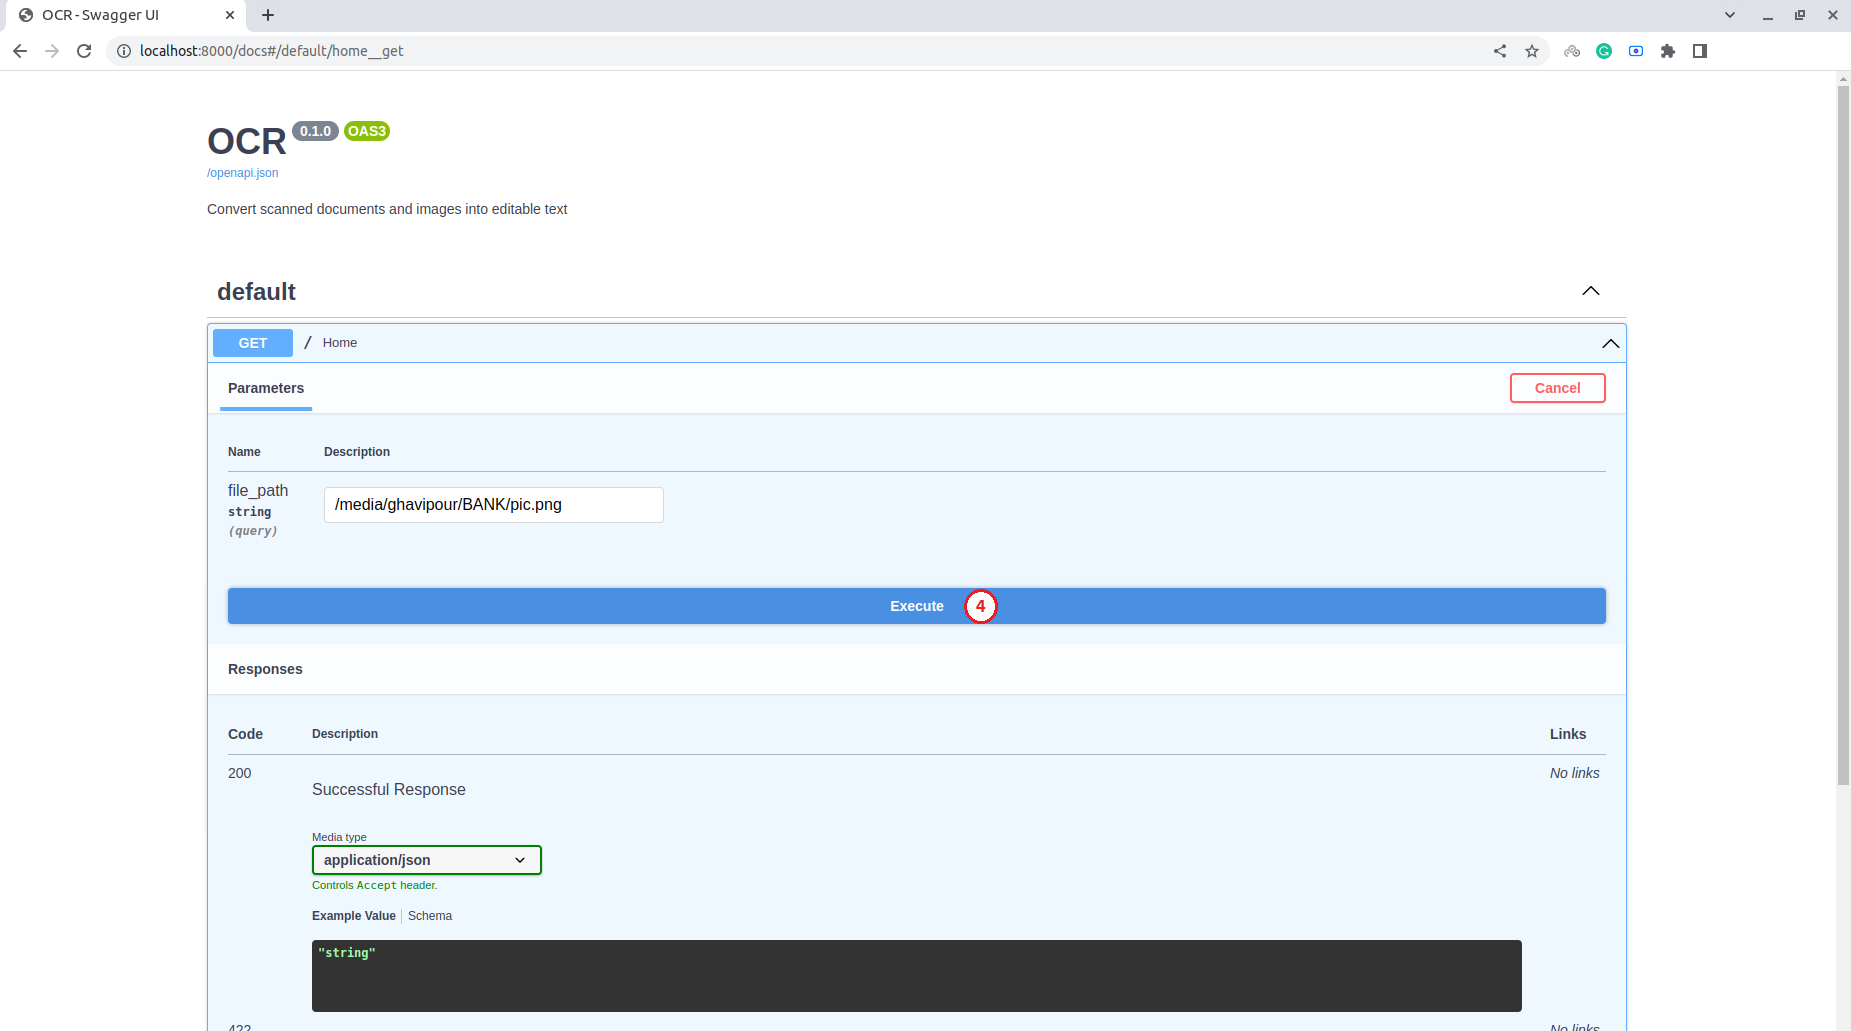The width and height of the screenshot is (1851, 1031).
Task: Click the "Successful Response" description
Action: (389, 789)
